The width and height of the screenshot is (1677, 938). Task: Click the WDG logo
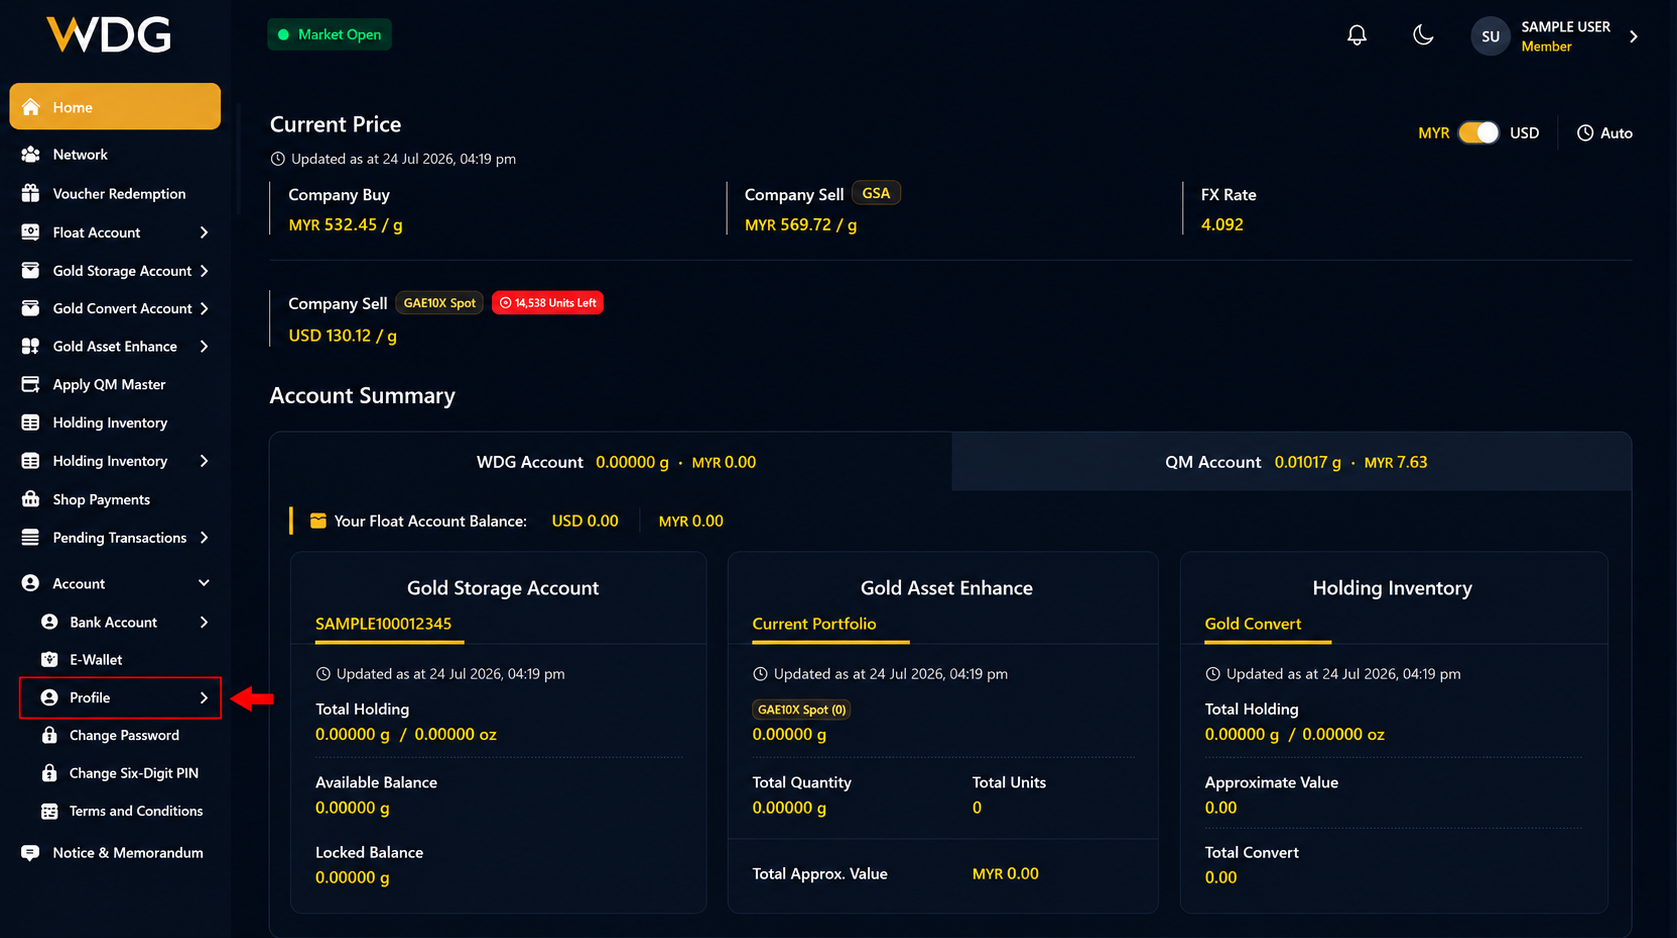109,35
